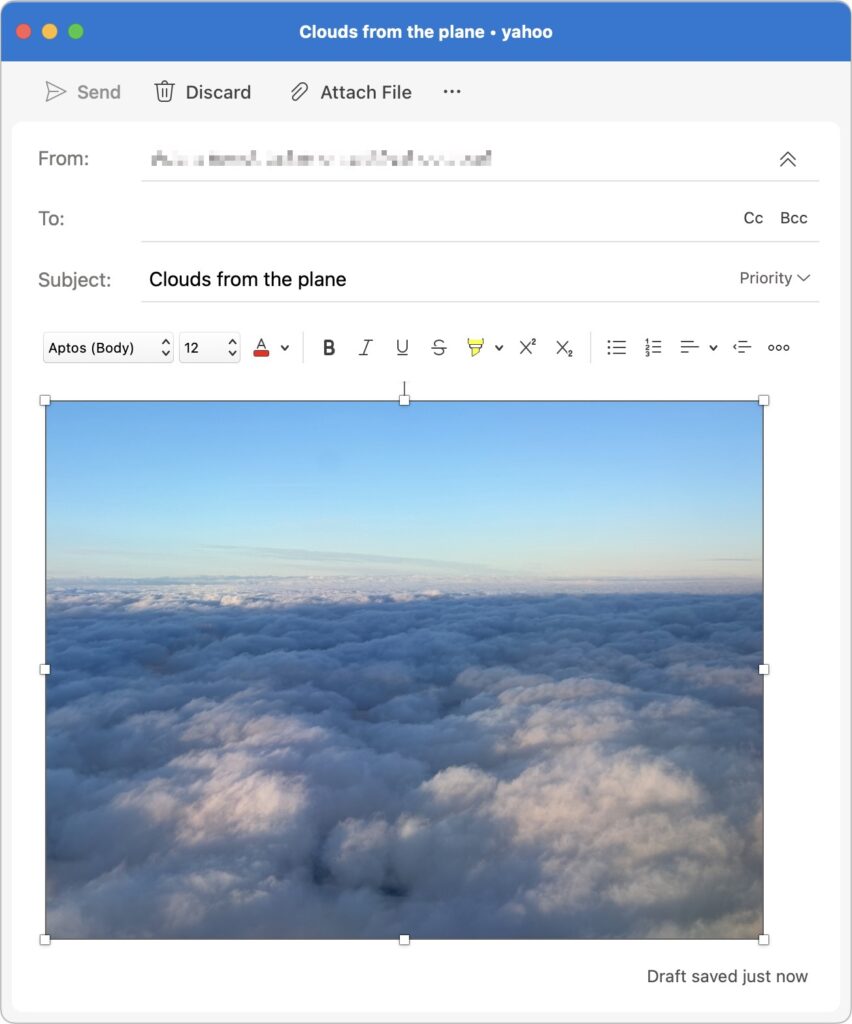Apply subscript formatting
852x1024 pixels.
tap(564, 348)
